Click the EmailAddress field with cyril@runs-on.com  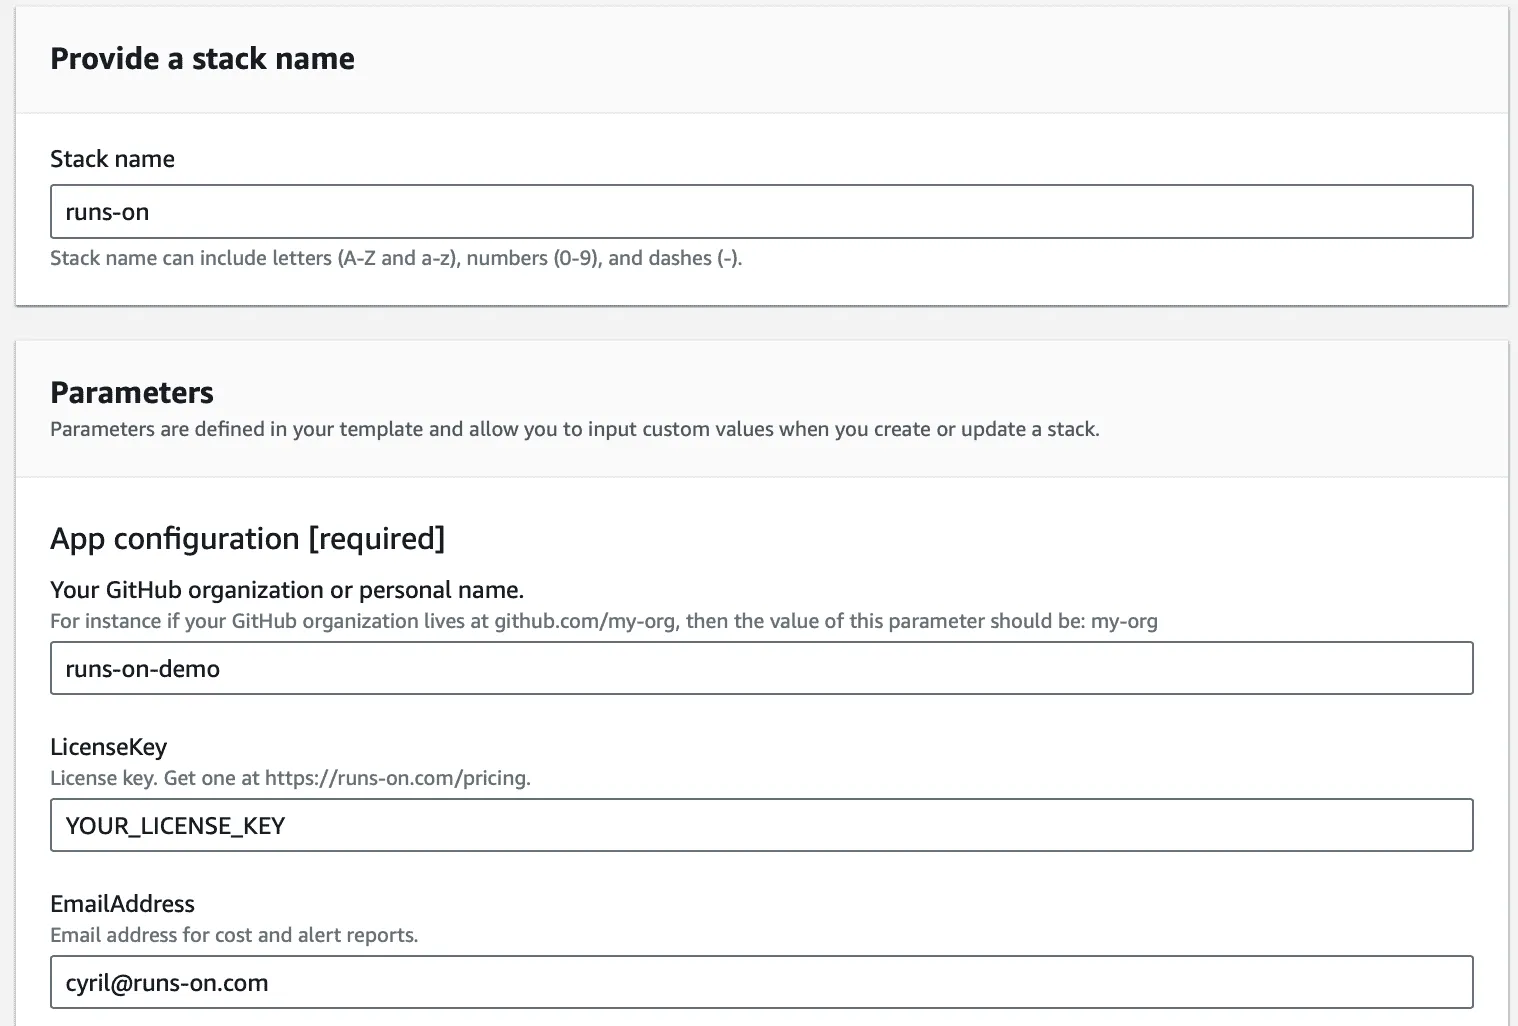pos(761,982)
